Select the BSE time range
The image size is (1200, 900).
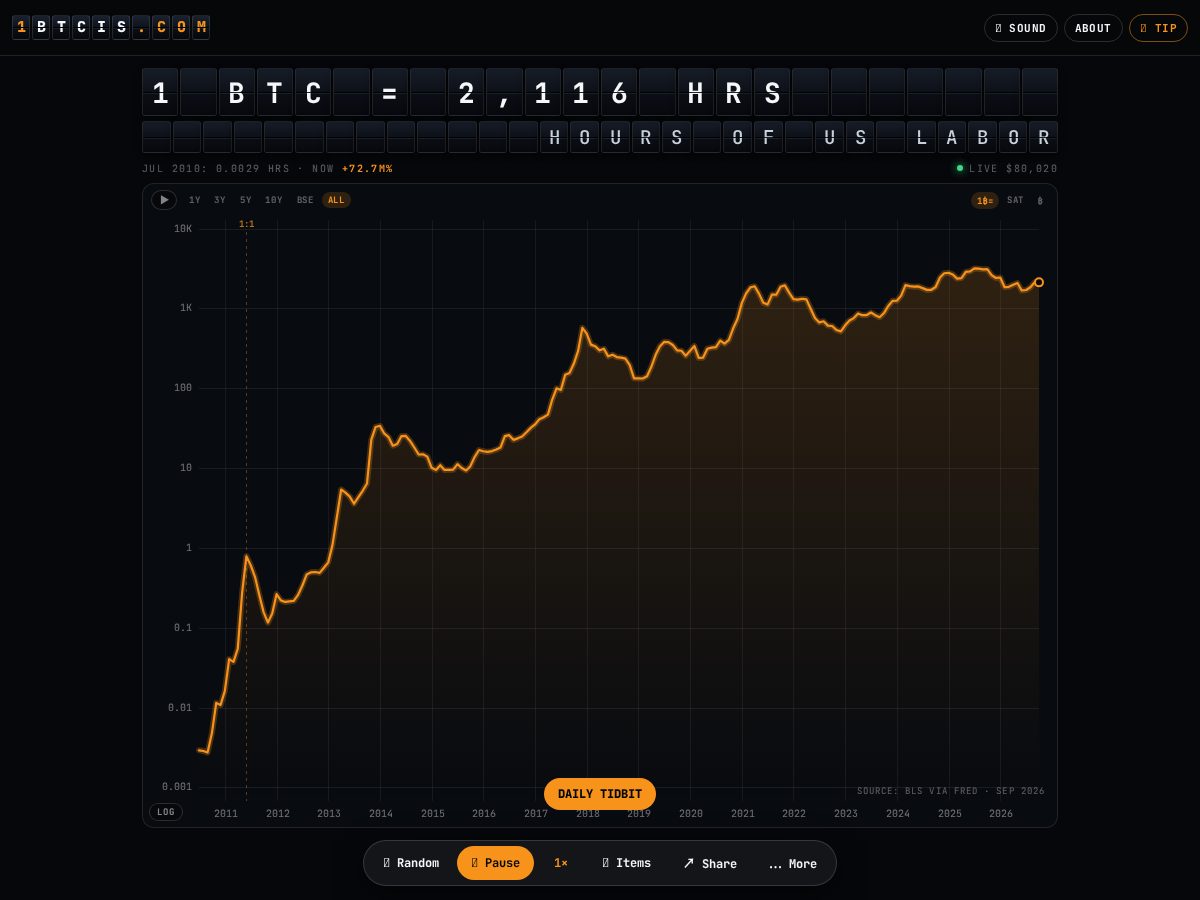(305, 200)
